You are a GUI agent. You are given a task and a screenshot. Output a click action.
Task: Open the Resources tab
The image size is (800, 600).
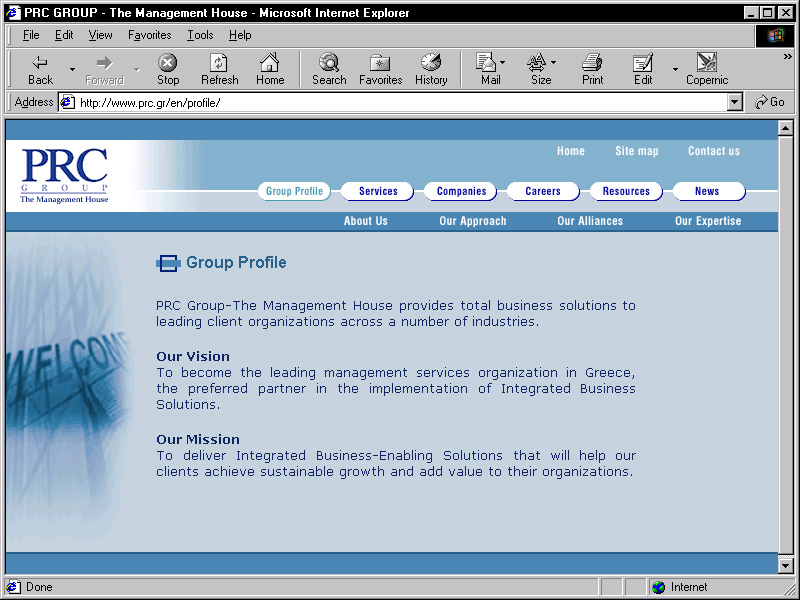[x=626, y=191]
